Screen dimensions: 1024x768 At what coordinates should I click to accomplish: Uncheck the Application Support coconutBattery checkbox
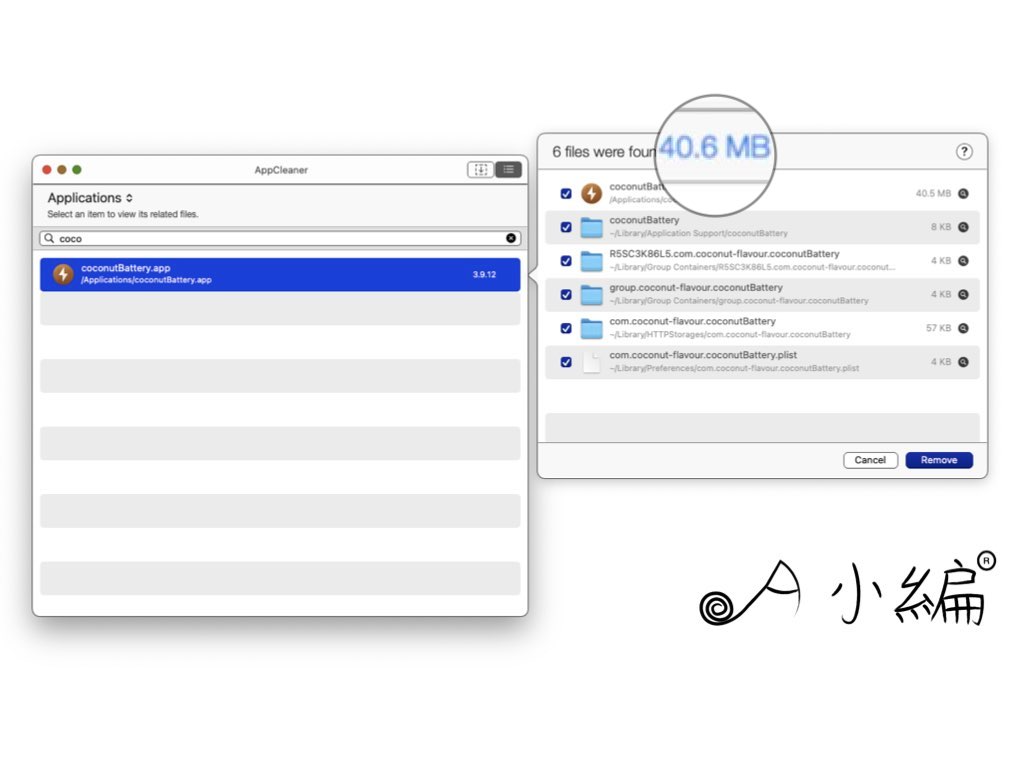click(x=566, y=227)
